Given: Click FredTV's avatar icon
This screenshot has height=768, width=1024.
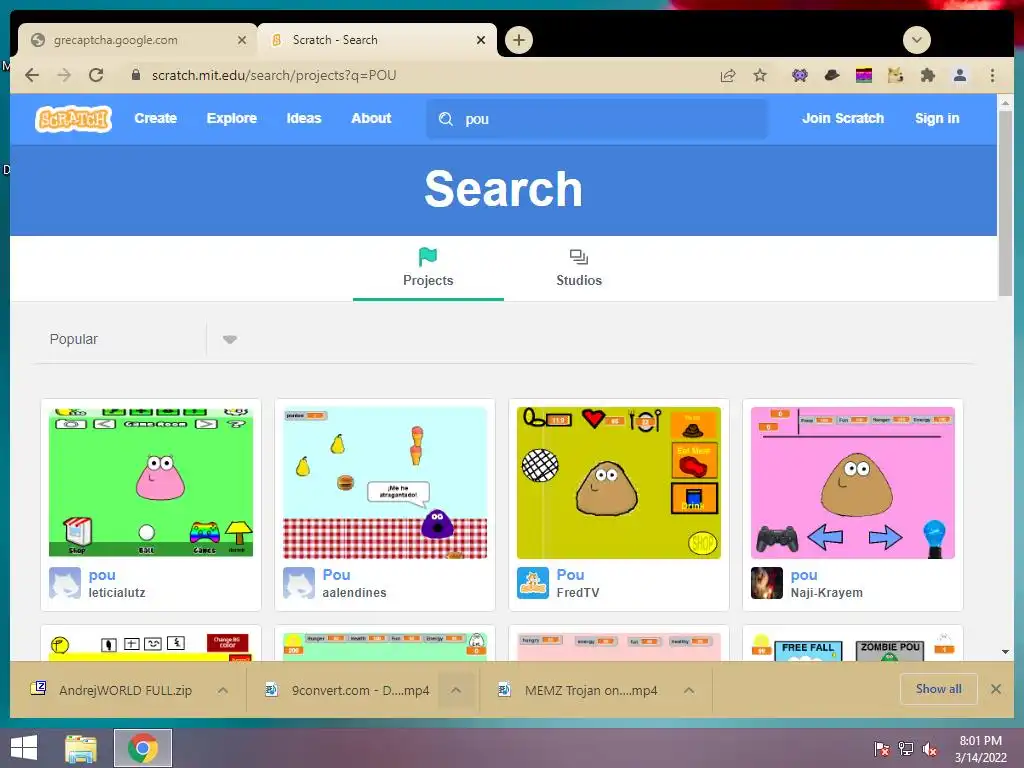Looking at the screenshot, I should click(x=533, y=583).
